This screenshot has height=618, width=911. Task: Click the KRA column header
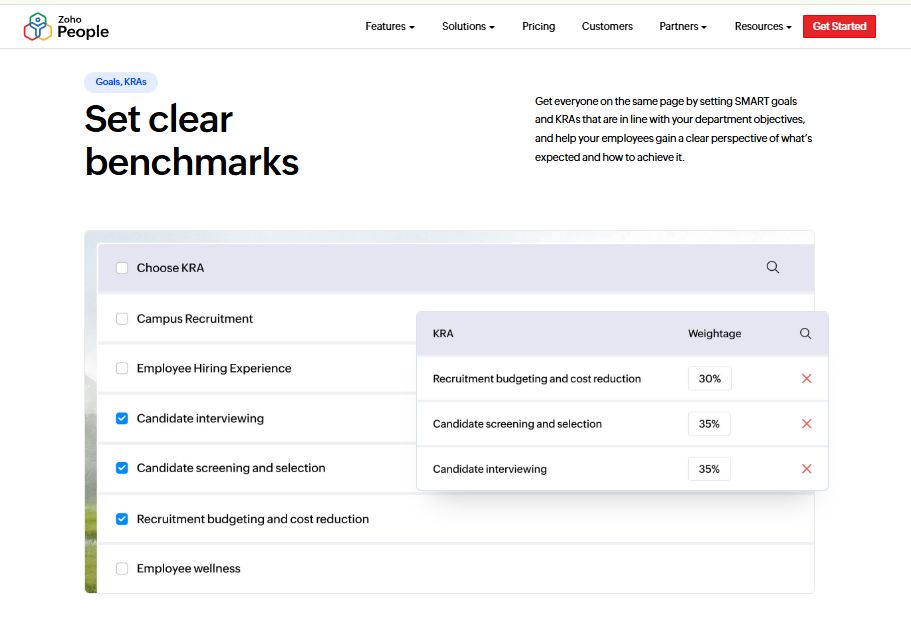tap(443, 333)
